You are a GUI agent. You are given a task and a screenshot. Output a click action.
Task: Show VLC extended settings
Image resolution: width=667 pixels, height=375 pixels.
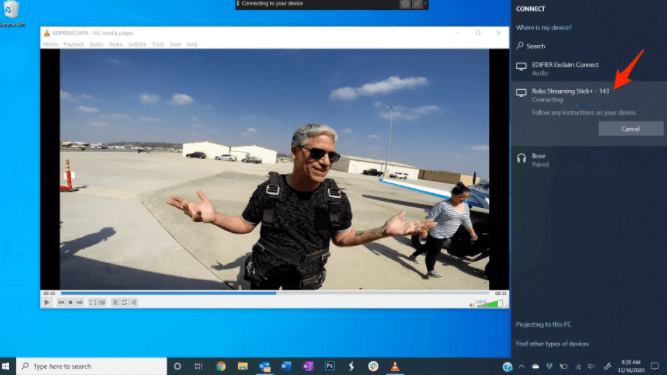[x=102, y=302]
